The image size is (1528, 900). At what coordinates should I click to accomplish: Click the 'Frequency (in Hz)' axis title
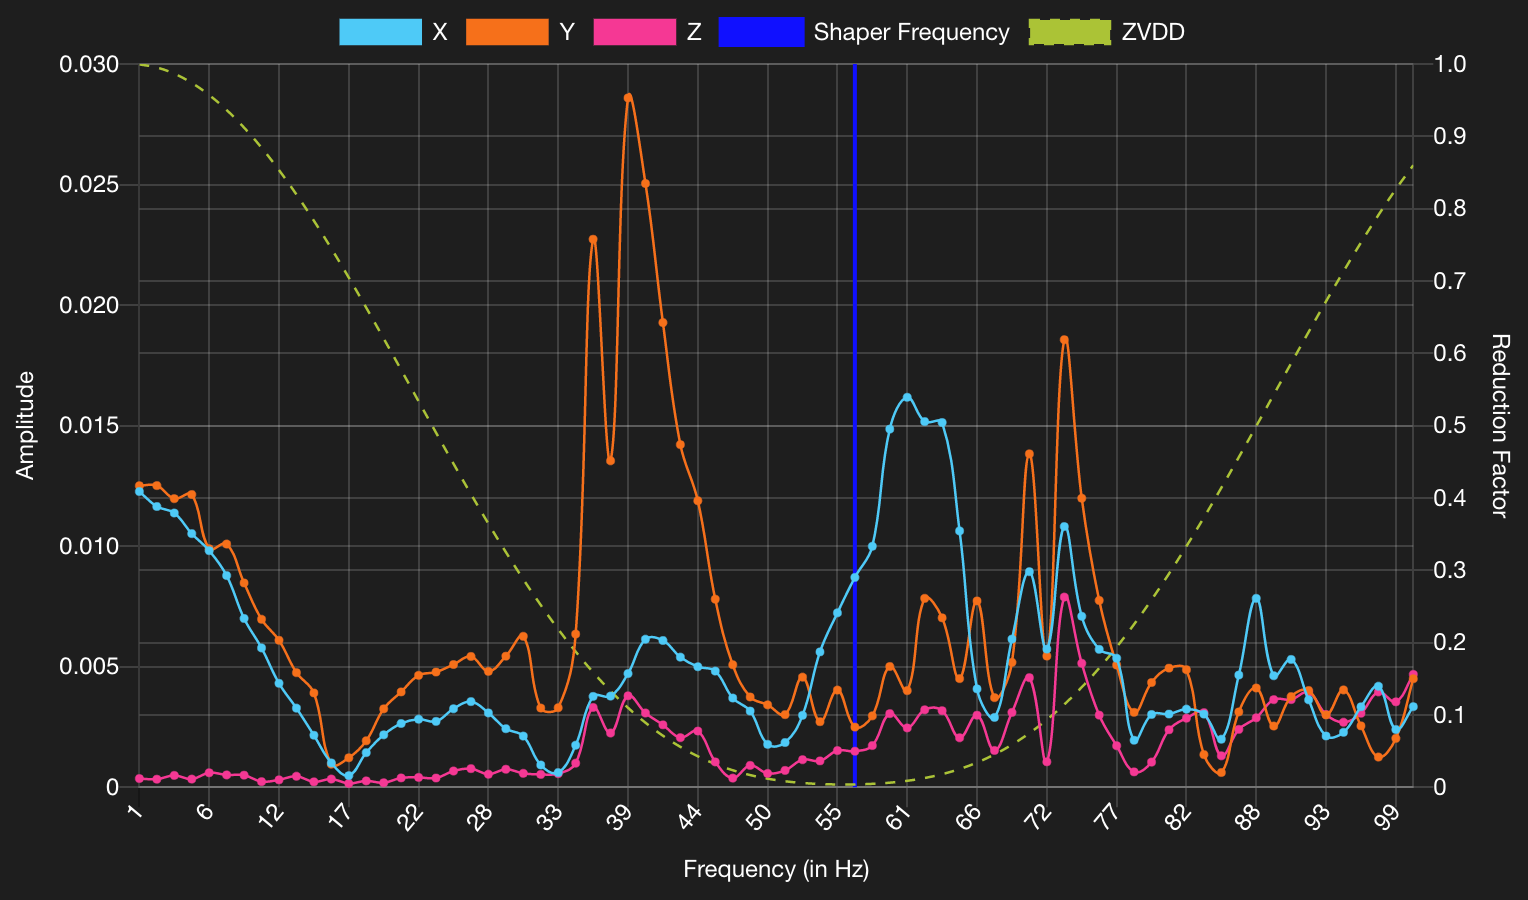[x=776, y=869]
